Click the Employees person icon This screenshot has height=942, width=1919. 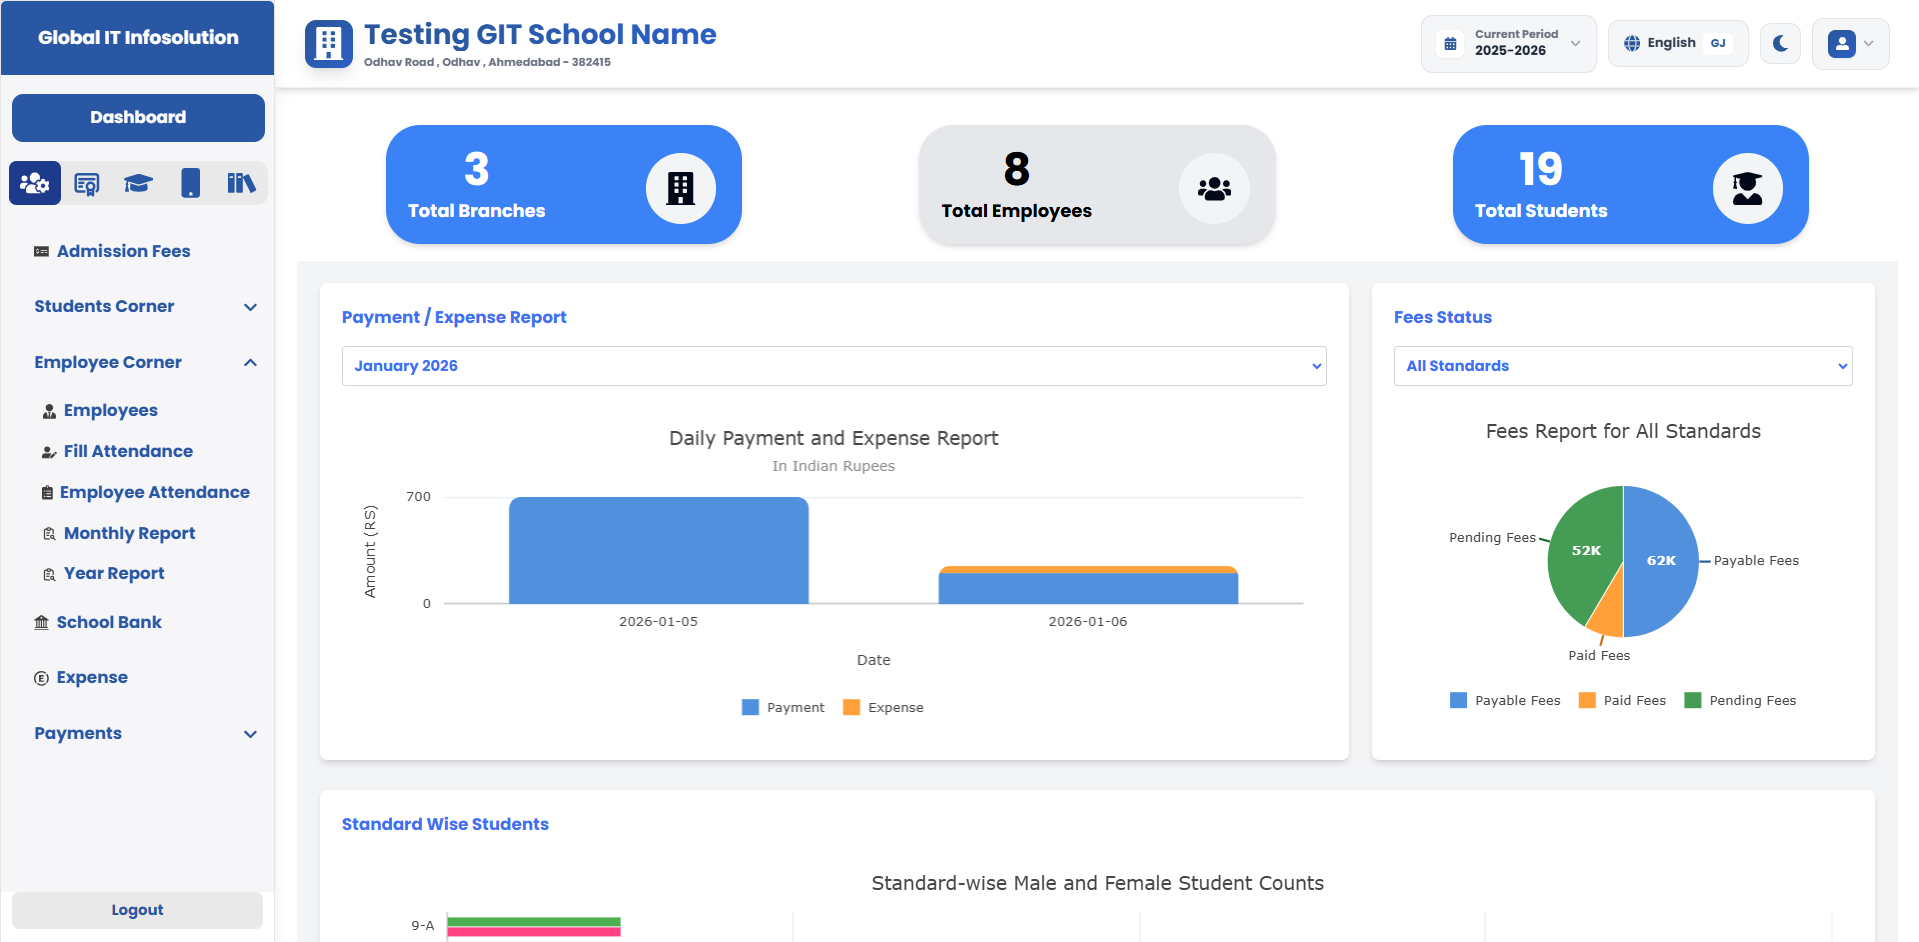pos(49,411)
